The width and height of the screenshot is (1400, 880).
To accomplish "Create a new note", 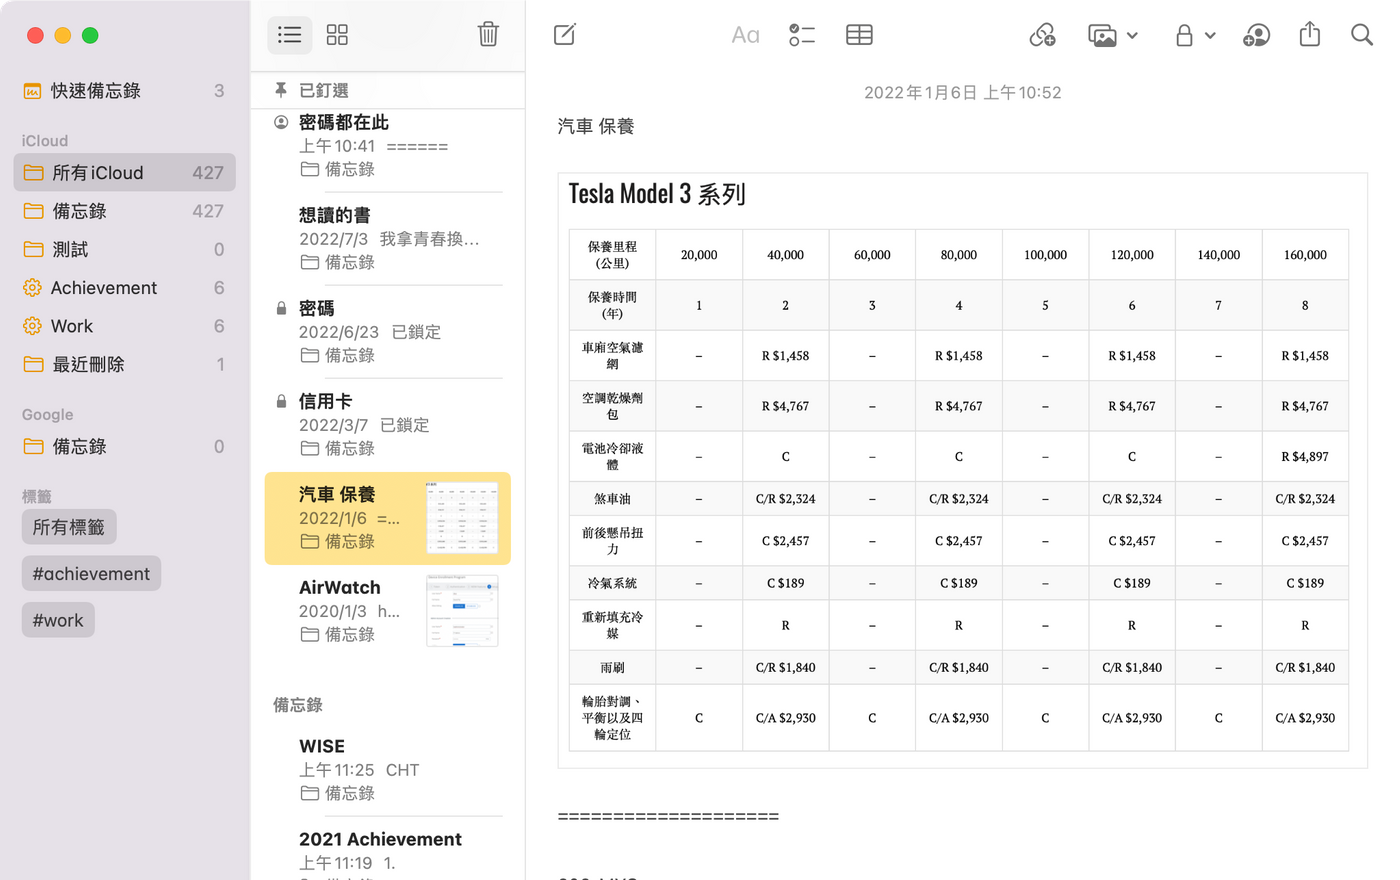I will click(565, 35).
